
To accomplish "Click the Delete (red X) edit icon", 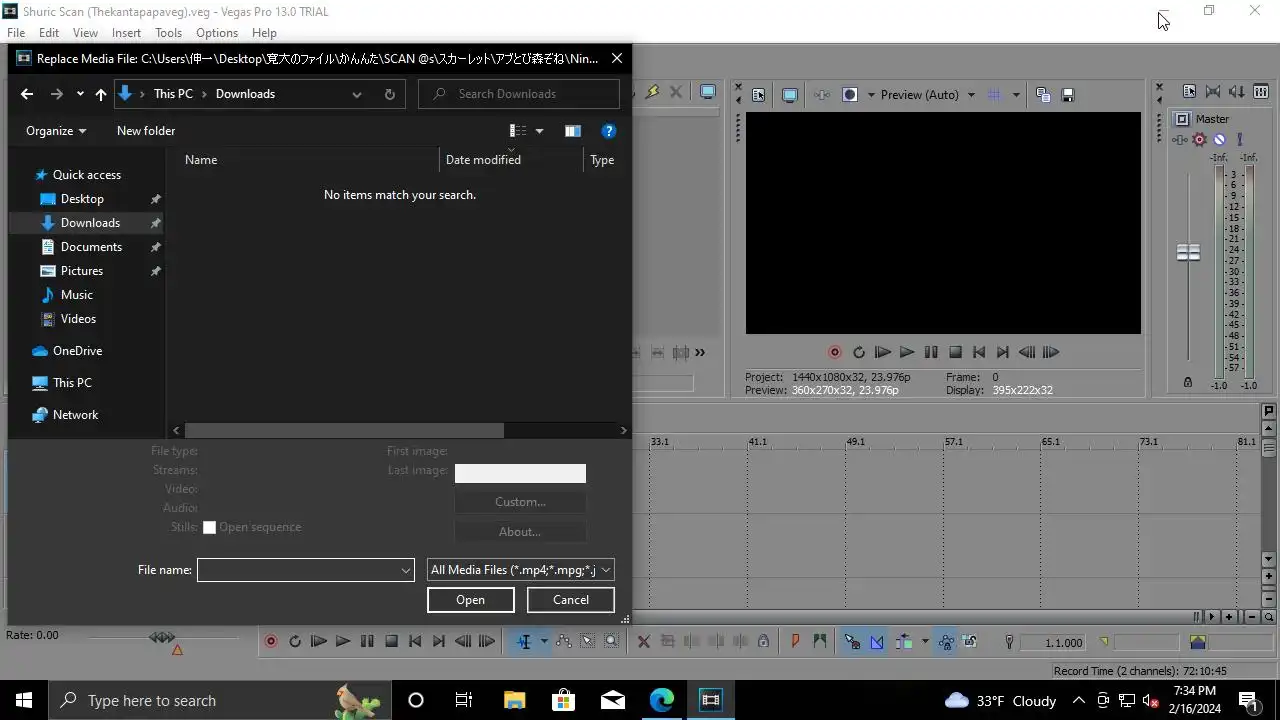I will 644,642.
